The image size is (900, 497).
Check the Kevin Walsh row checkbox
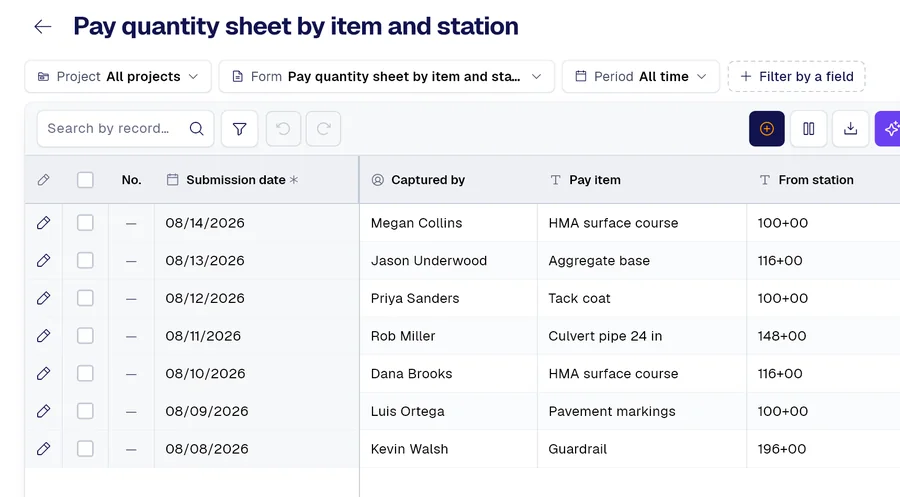(85, 449)
